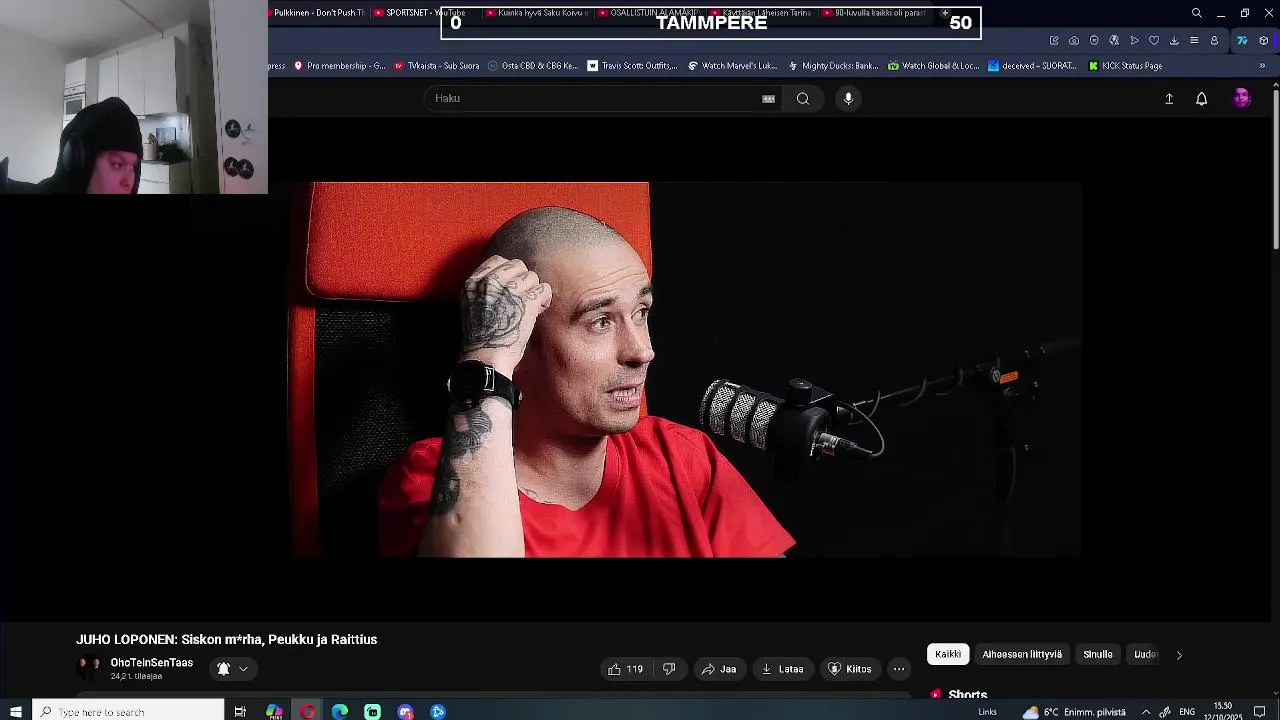Click the YouTube search magnifier button
Image resolution: width=1280 pixels, height=720 pixels.
click(802, 98)
